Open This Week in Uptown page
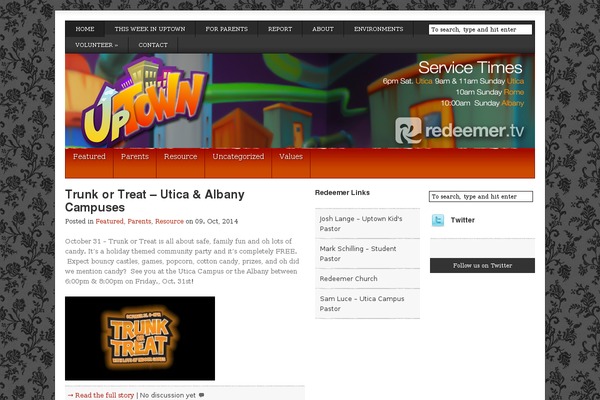Viewport: 600px width, 400px height. click(x=150, y=29)
